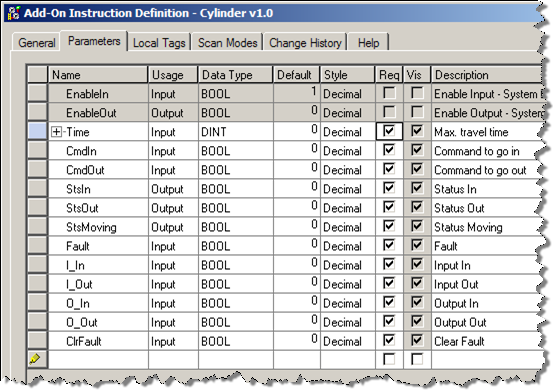Click the 'Command to go out' description

tap(480, 170)
